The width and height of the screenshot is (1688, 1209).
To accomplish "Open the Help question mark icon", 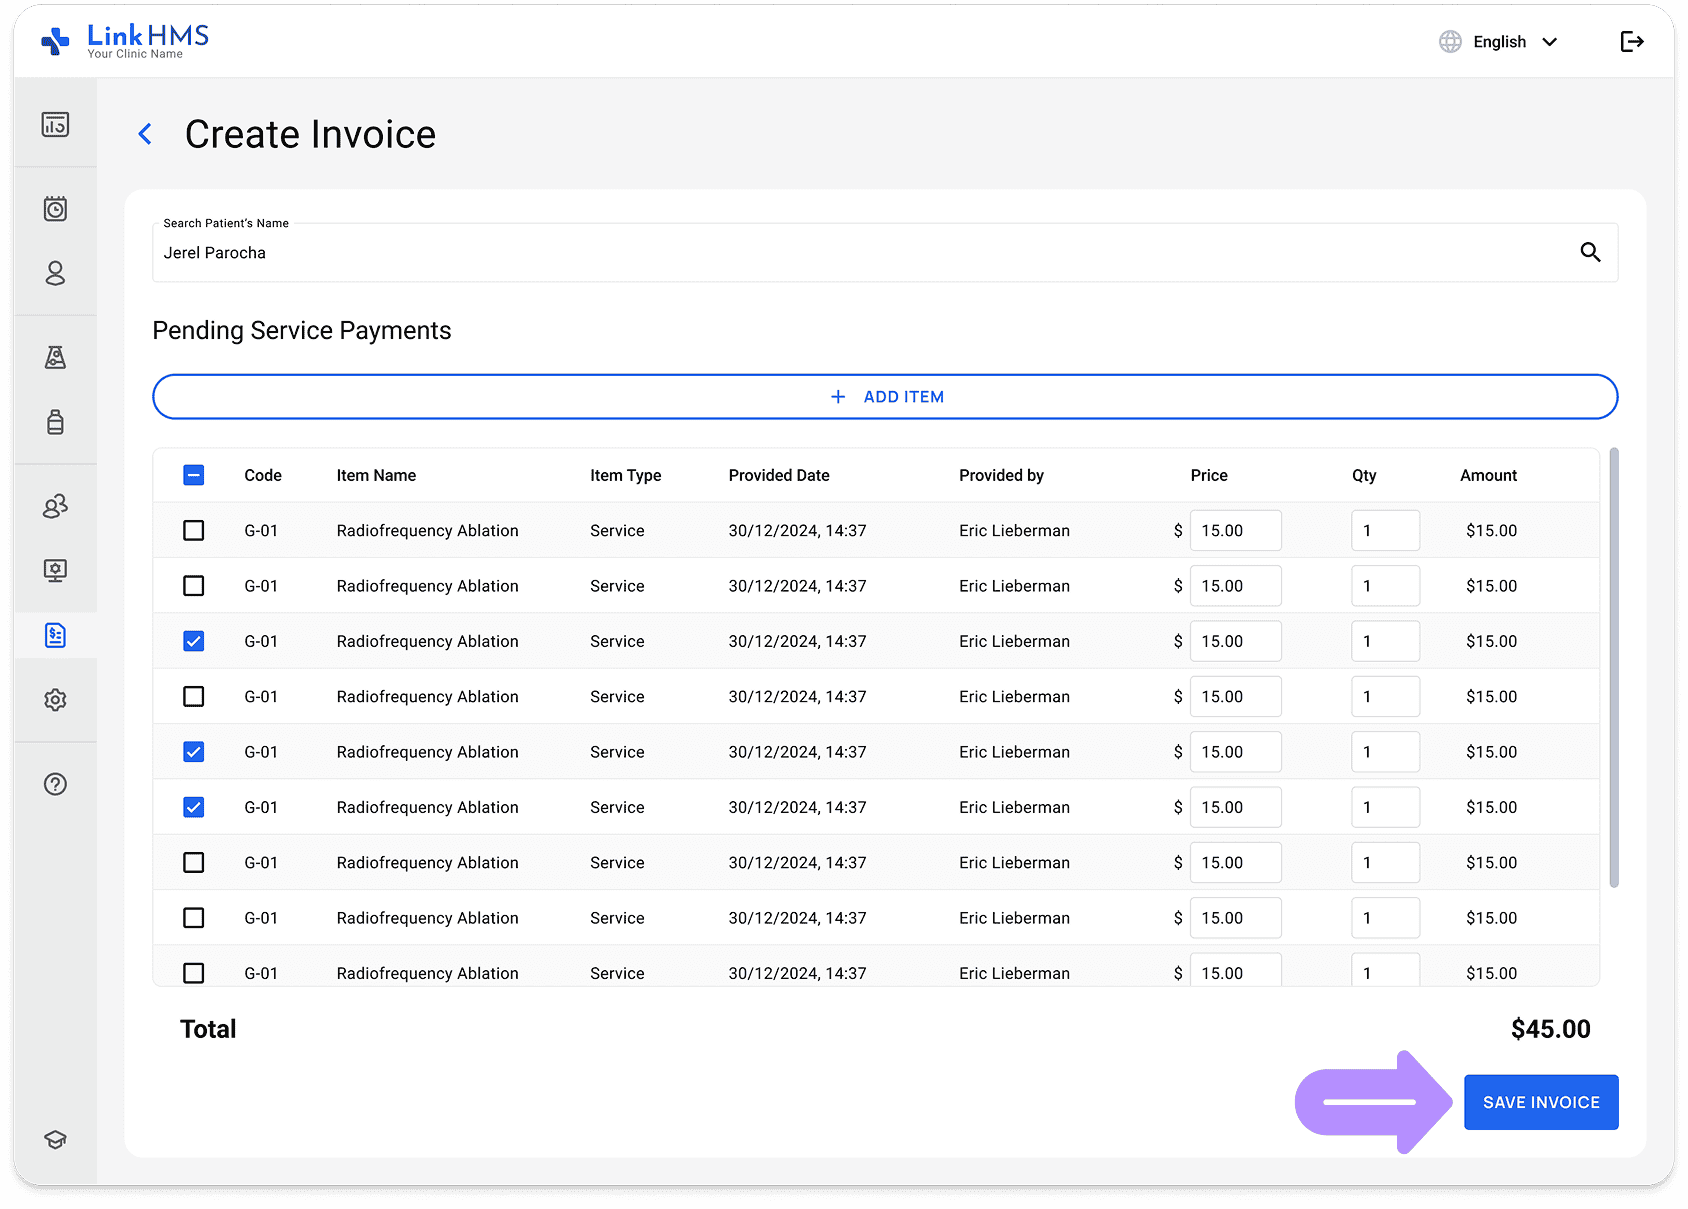I will (55, 784).
